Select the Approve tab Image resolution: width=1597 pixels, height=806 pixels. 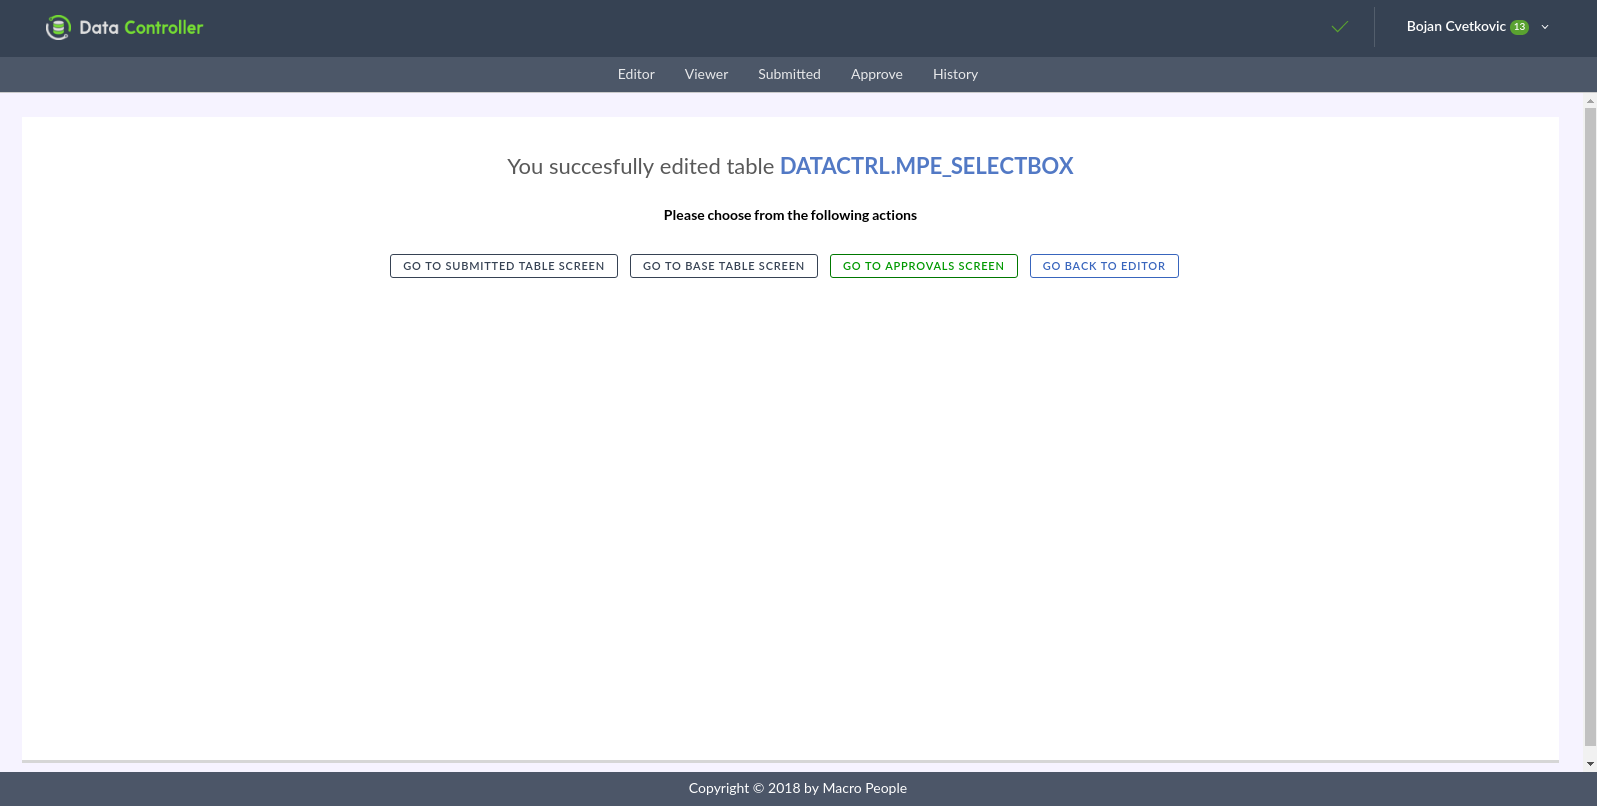pyautogui.click(x=876, y=74)
